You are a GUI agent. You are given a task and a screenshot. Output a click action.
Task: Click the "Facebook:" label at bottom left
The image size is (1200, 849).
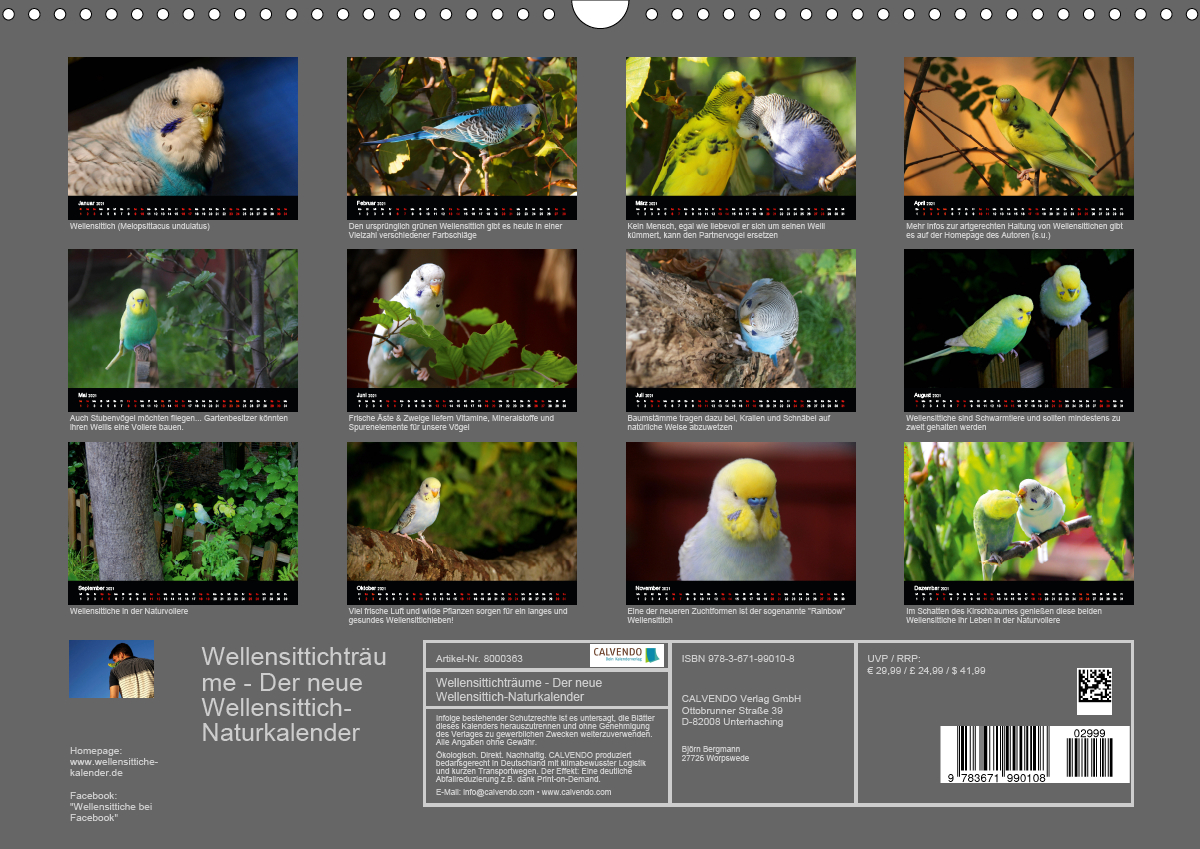point(94,795)
